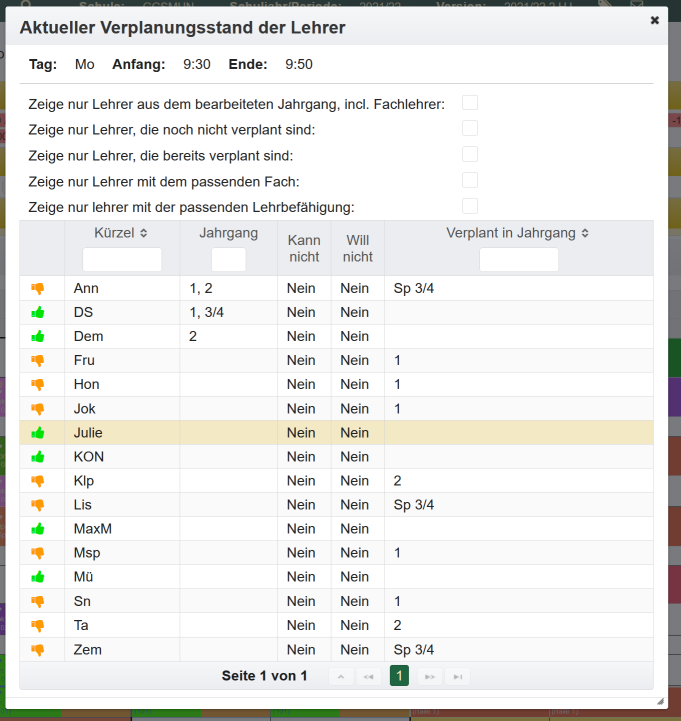Click the thumbs-down icon beside Klp
The width and height of the screenshot is (681, 721).
coord(38,481)
